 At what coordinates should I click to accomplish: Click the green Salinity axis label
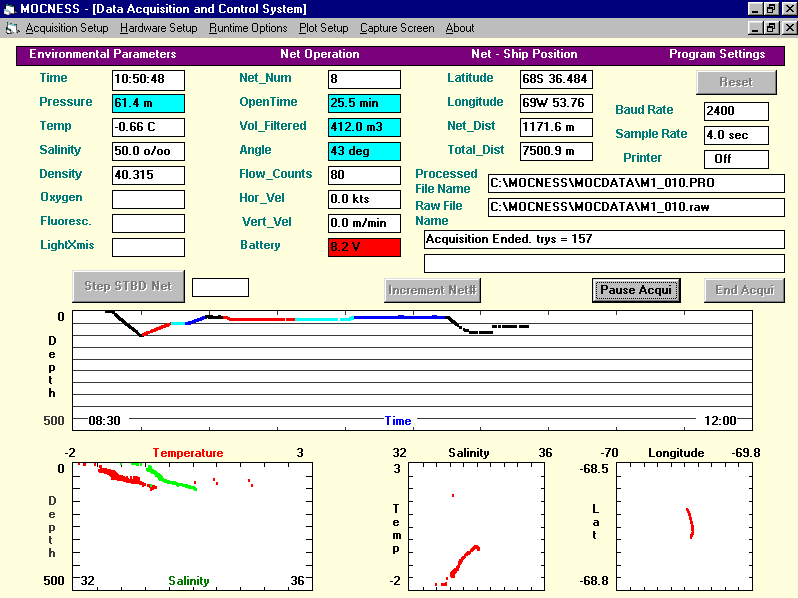point(189,581)
